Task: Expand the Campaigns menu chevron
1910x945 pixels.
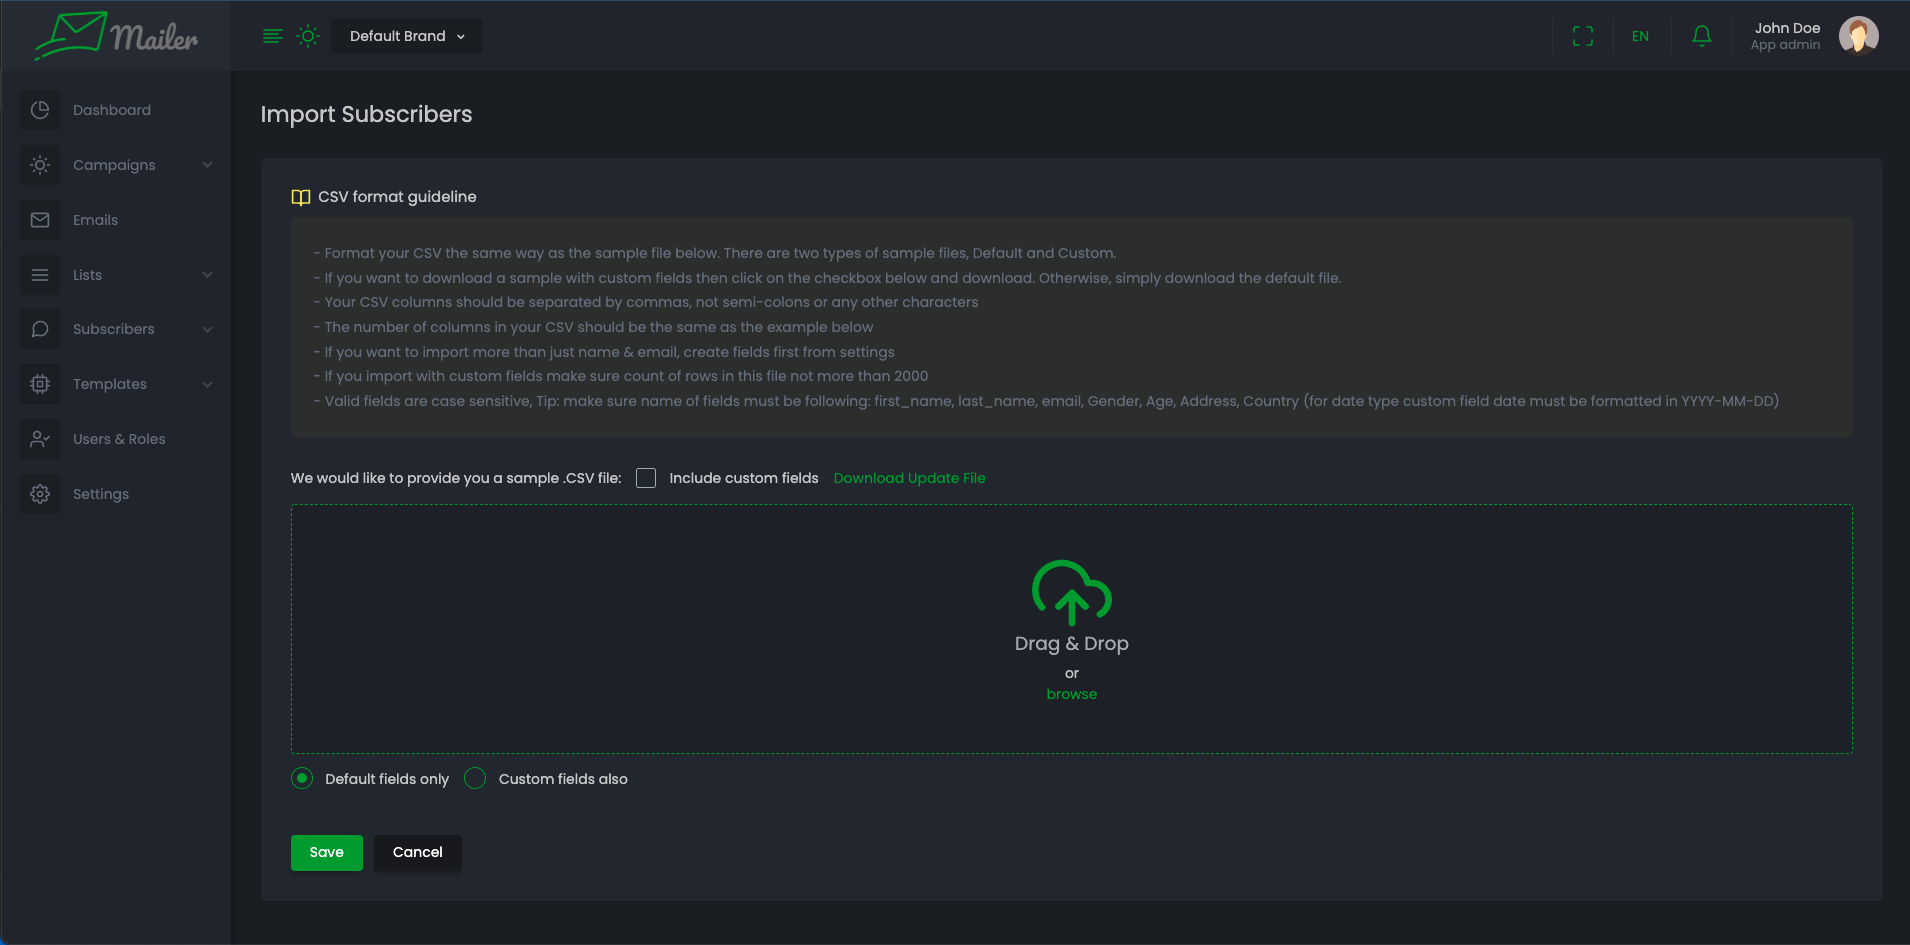Action: 207,165
